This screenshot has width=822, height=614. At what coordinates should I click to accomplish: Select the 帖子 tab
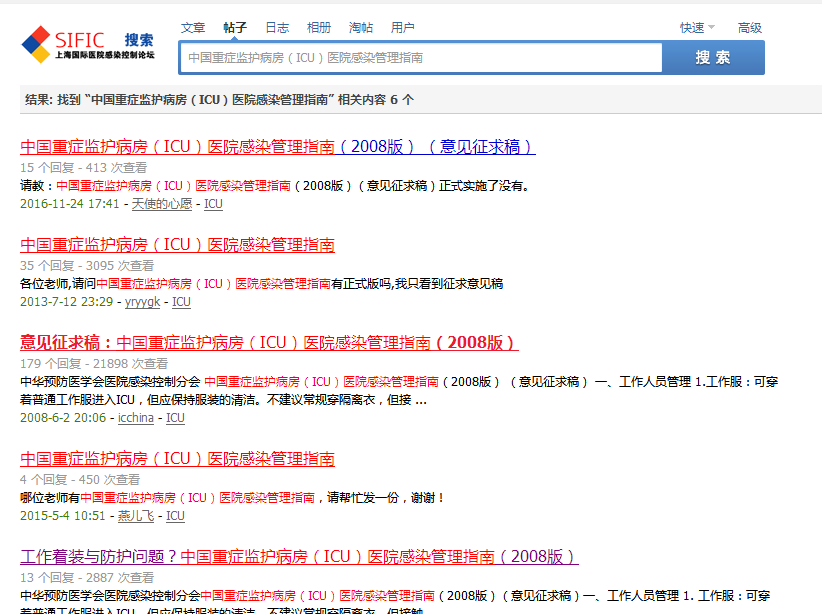pos(235,27)
